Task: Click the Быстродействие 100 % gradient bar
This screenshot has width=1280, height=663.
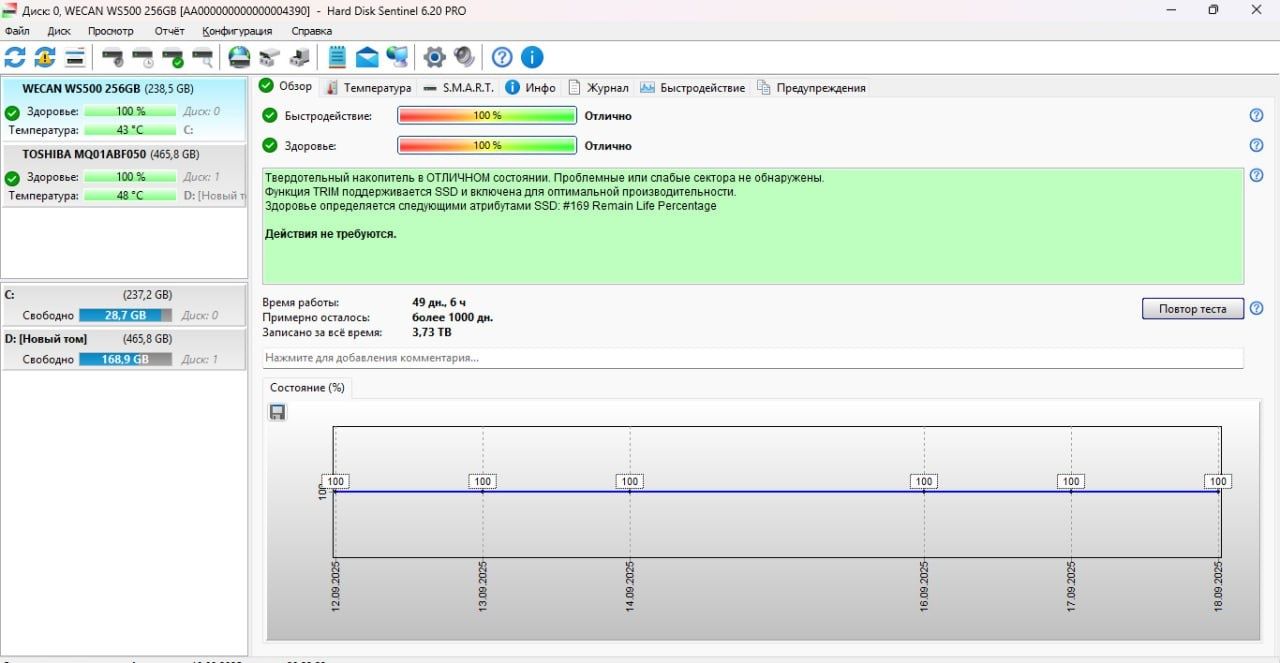Action: 487,116
